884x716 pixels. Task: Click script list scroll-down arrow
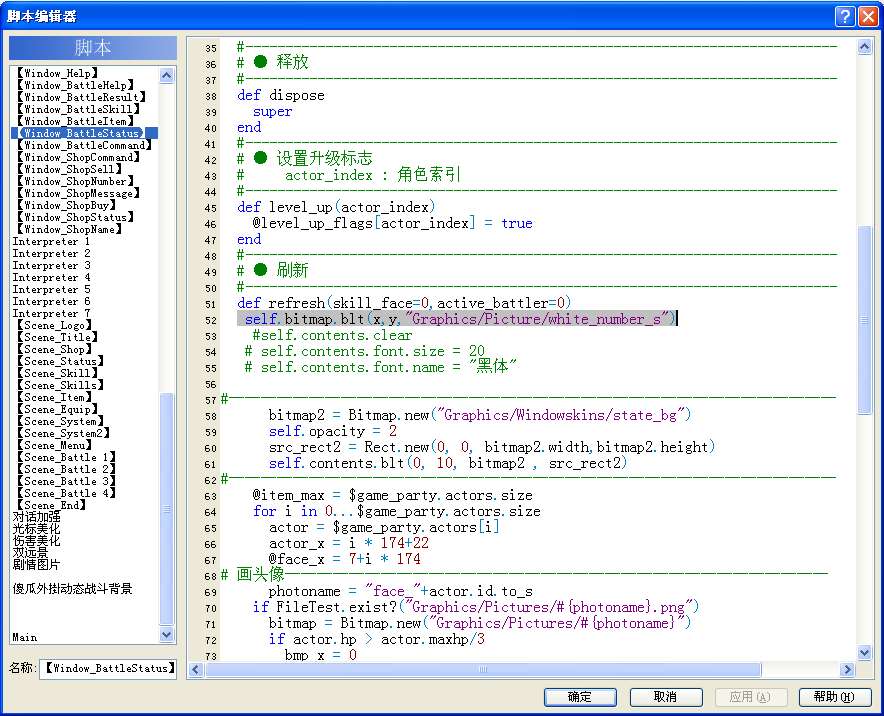(166, 635)
